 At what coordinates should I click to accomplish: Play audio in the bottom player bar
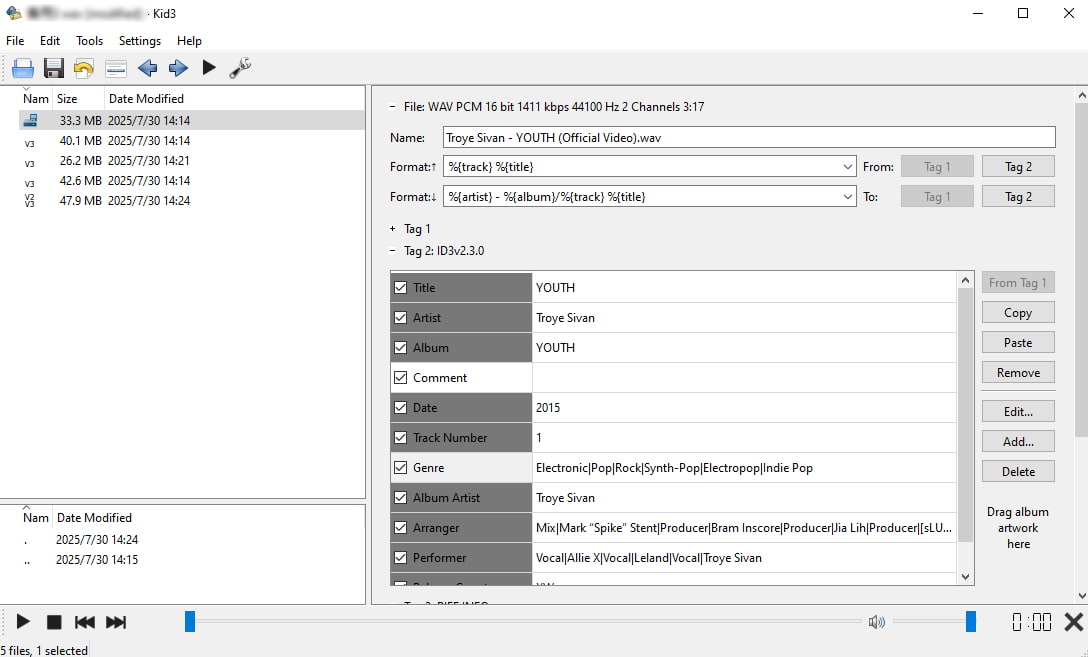[23, 622]
